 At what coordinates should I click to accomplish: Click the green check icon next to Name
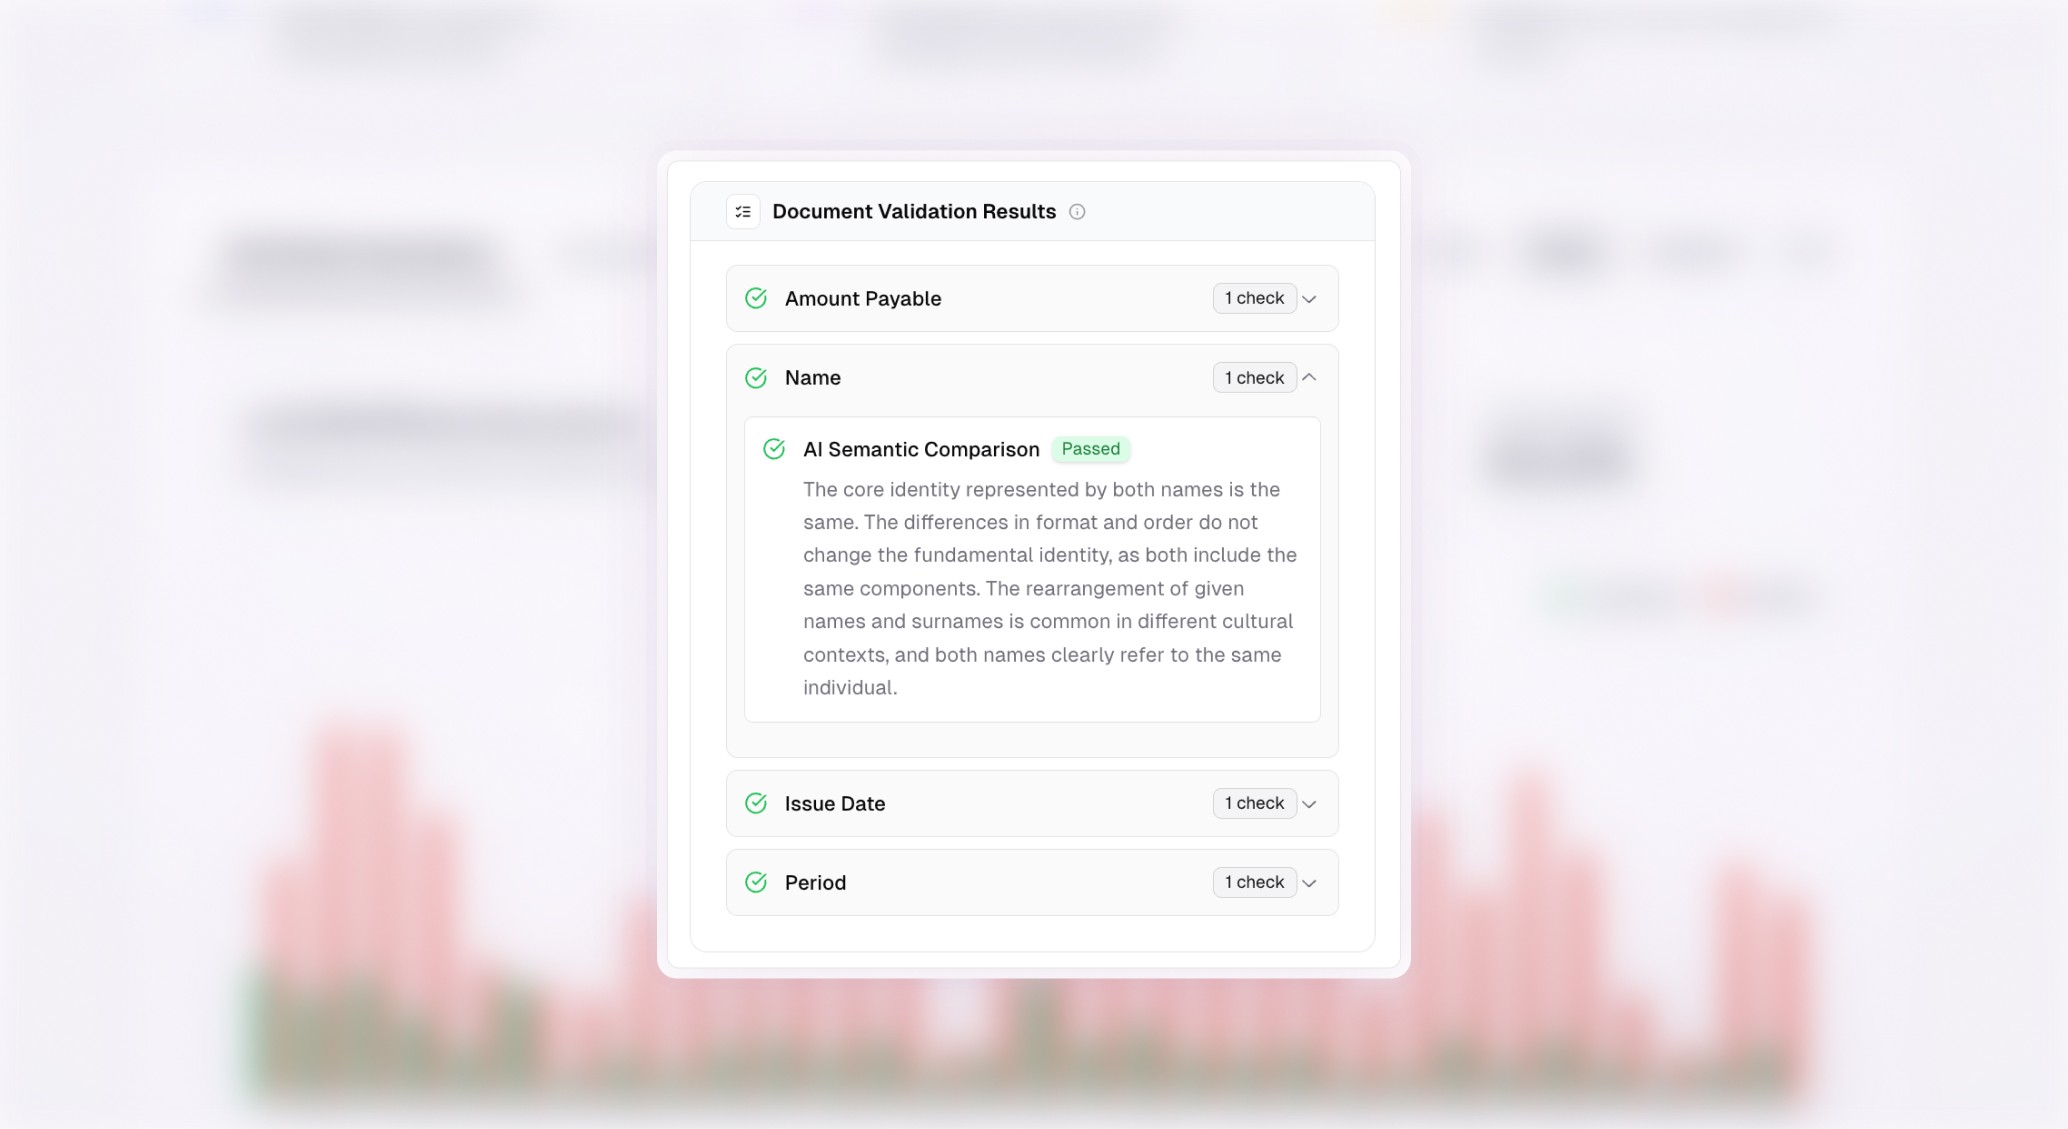(x=756, y=378)
